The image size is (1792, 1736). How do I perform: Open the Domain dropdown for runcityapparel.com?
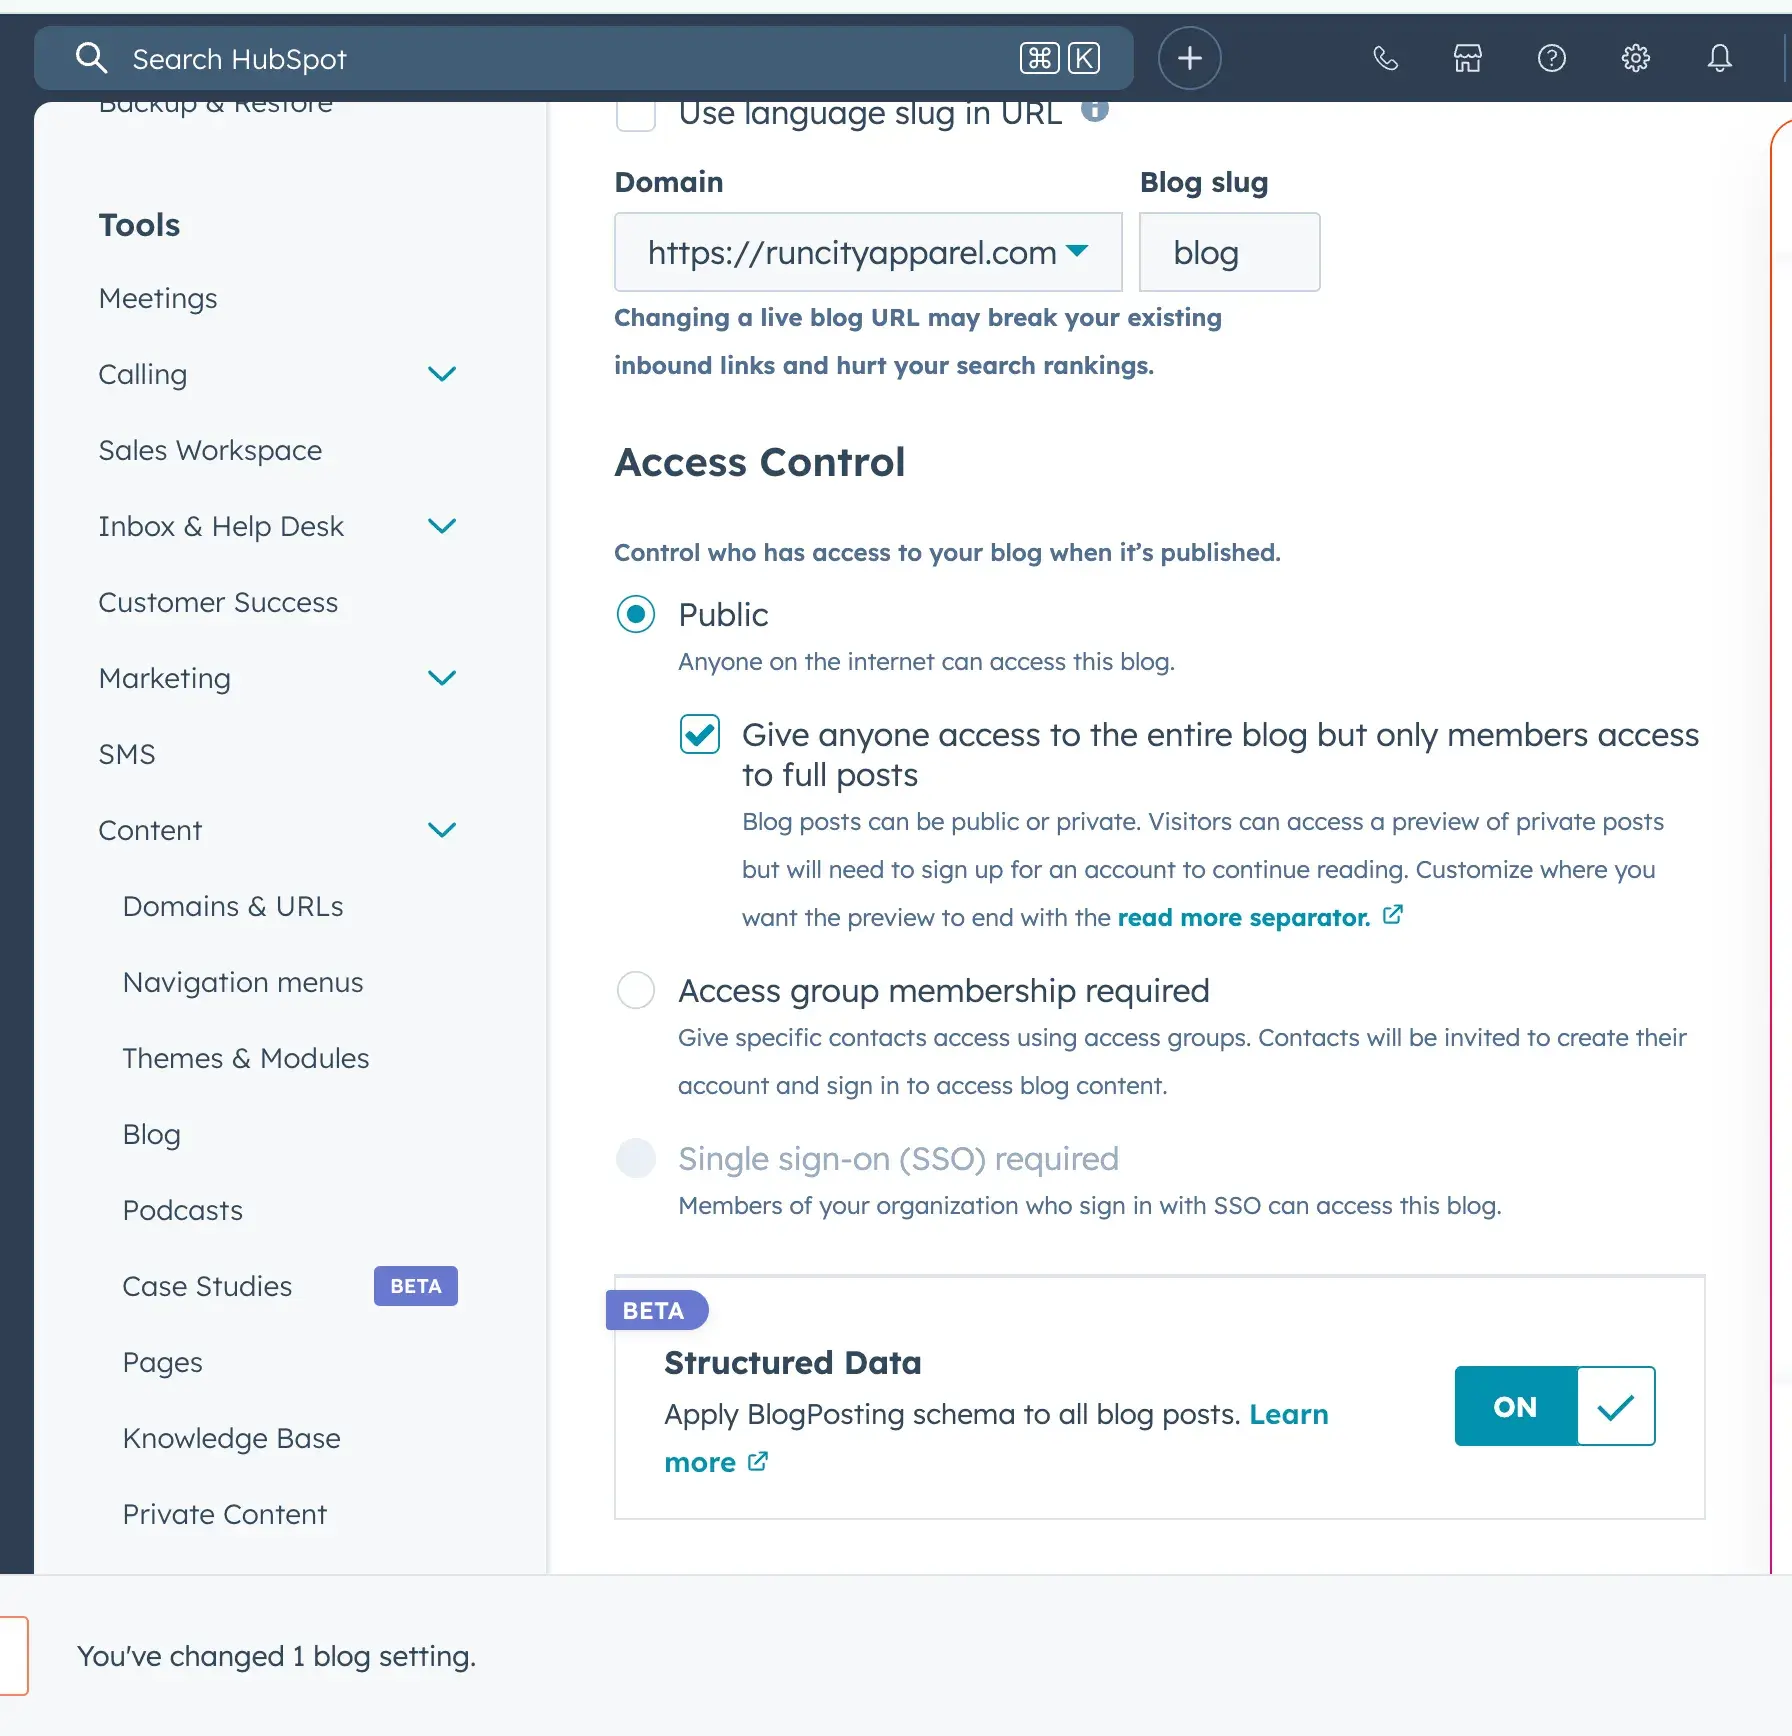click(x=1078, y=252)
